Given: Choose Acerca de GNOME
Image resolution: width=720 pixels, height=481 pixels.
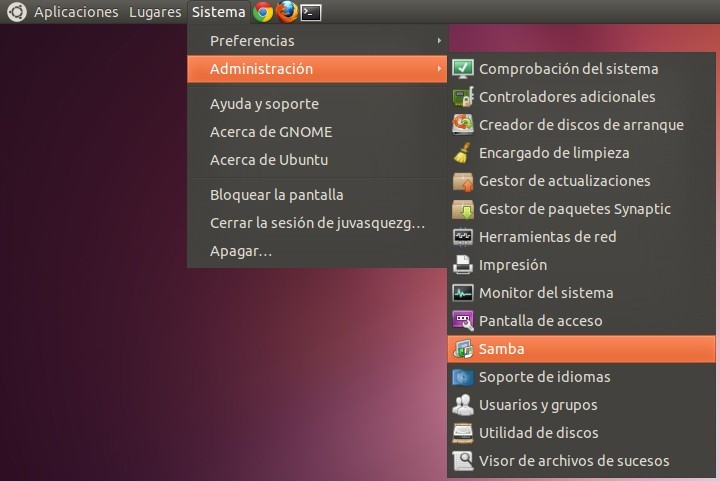Looking at the screenshot, I should (x=317, y=132).
